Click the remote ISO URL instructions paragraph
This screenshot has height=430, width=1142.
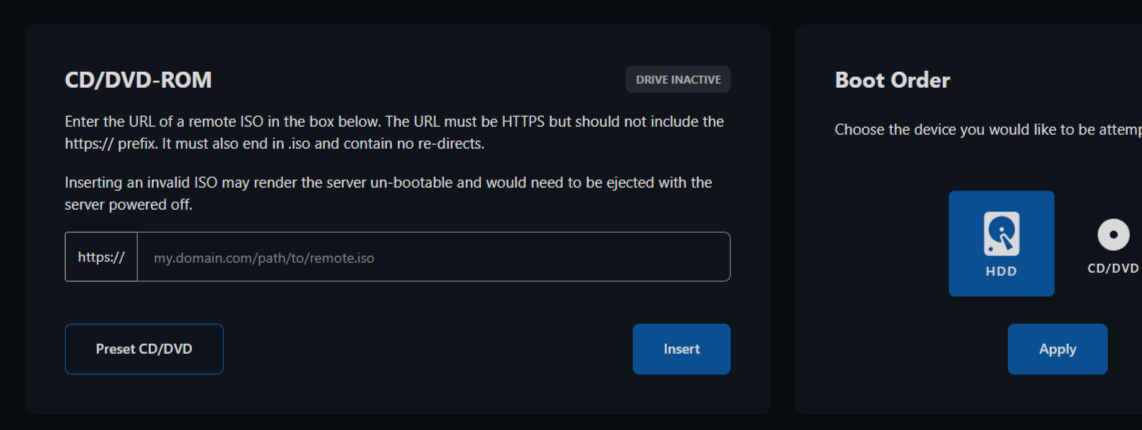click(394, 132)
